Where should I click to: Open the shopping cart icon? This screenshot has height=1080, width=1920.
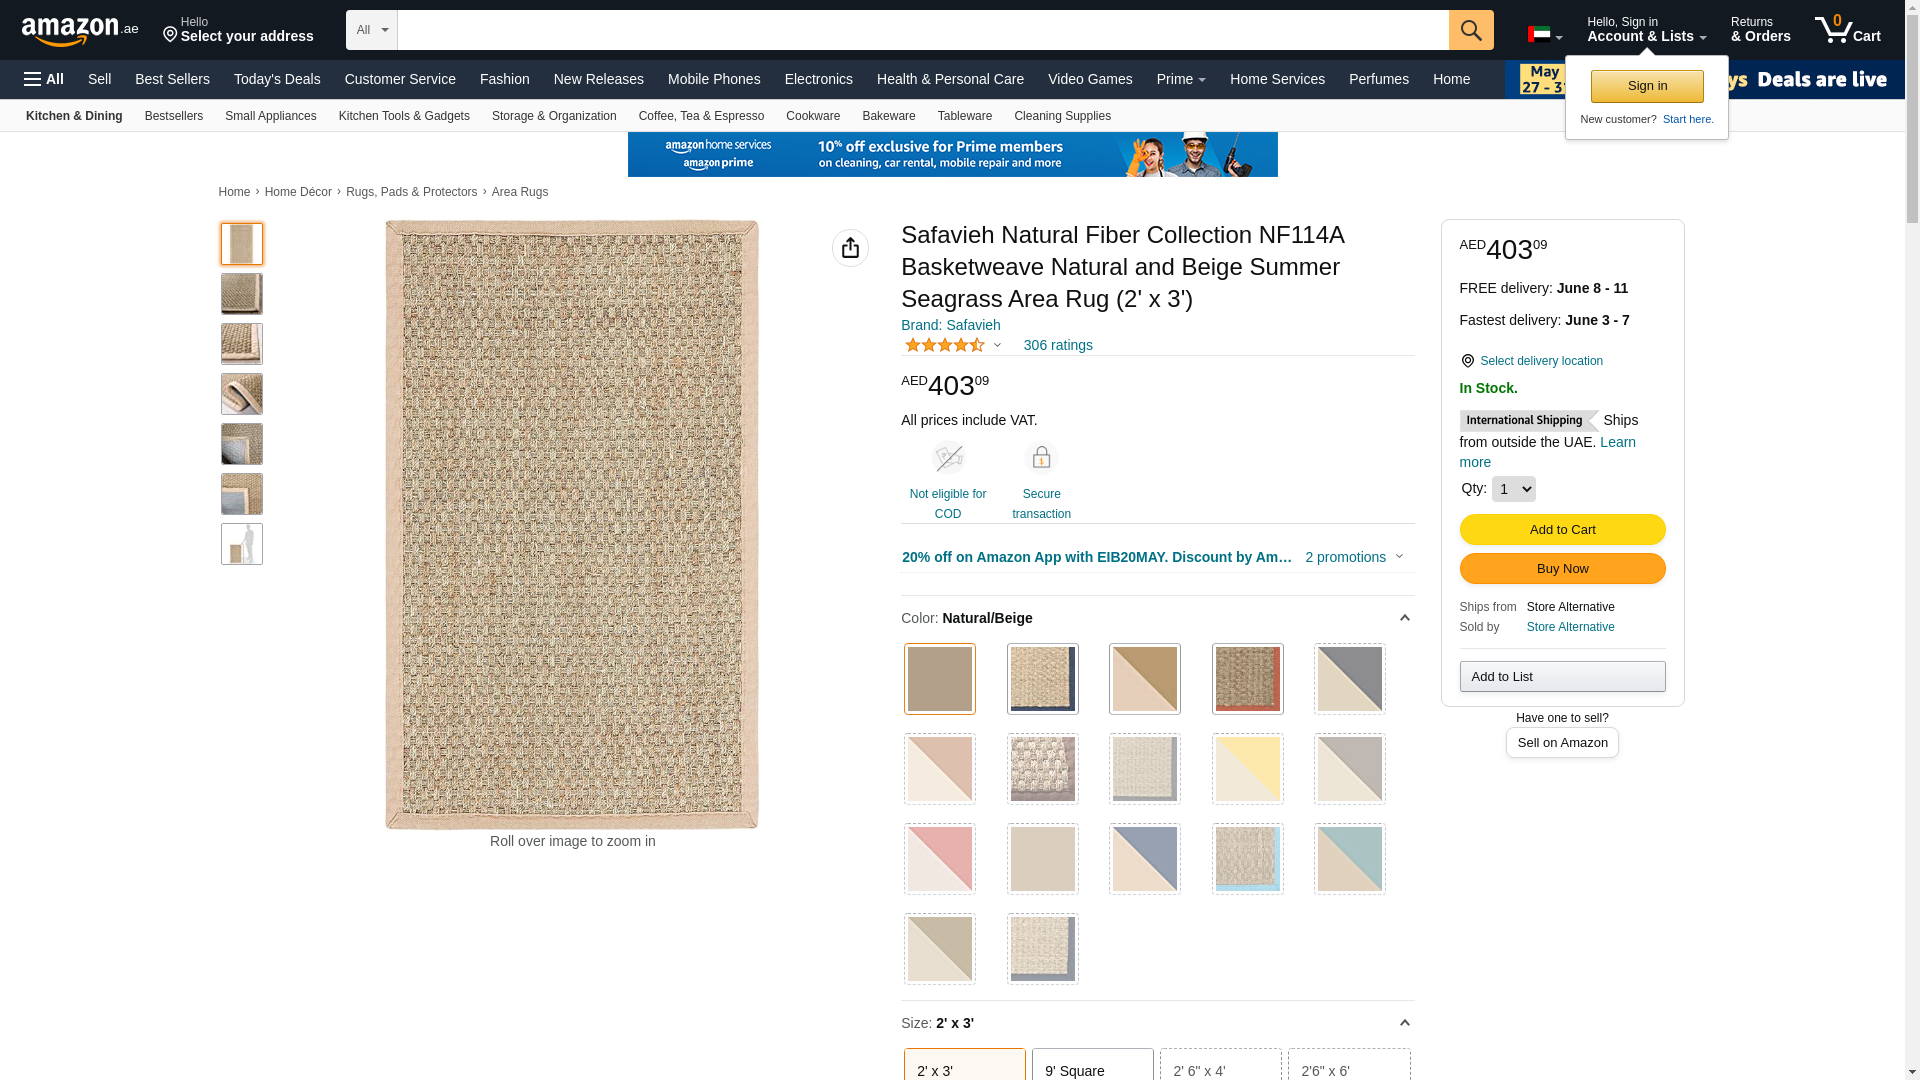pyautogui.click(x=1847, y=30)
